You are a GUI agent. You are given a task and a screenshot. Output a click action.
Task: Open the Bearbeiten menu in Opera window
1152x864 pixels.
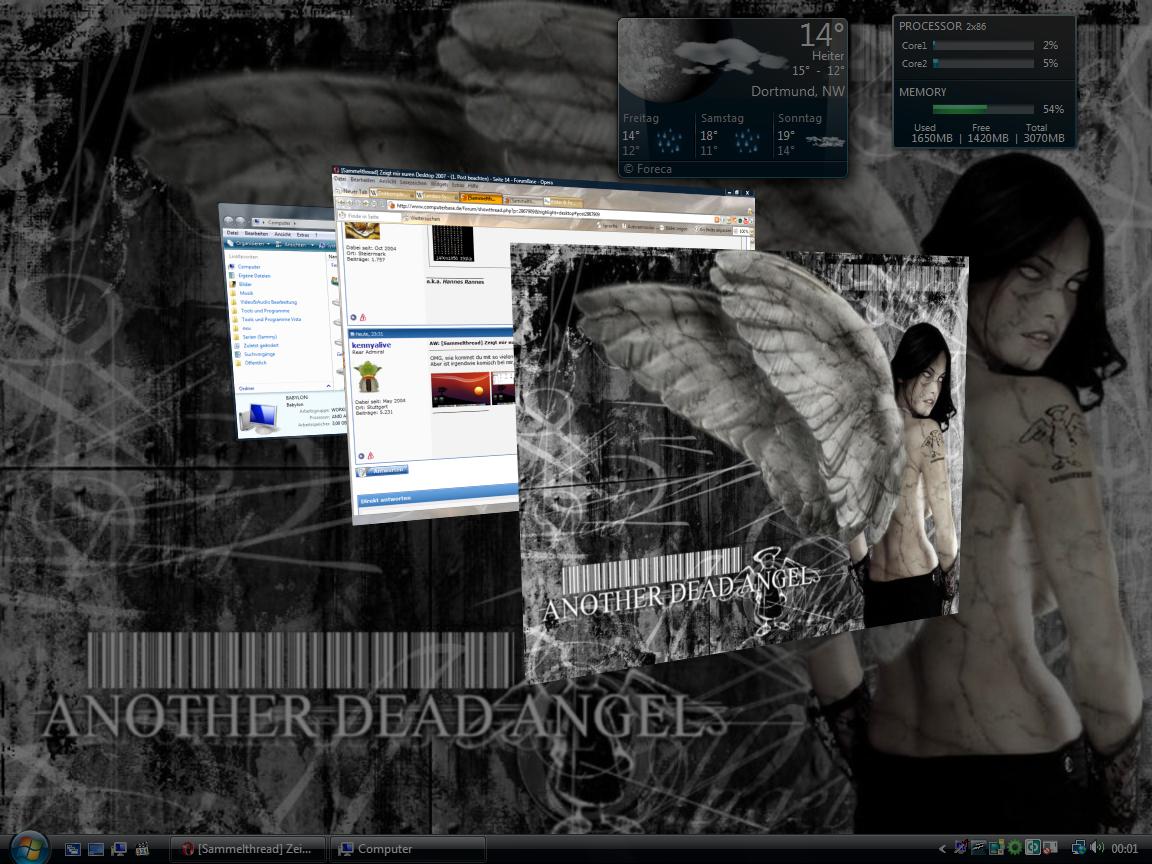click(x=362, y=180)
